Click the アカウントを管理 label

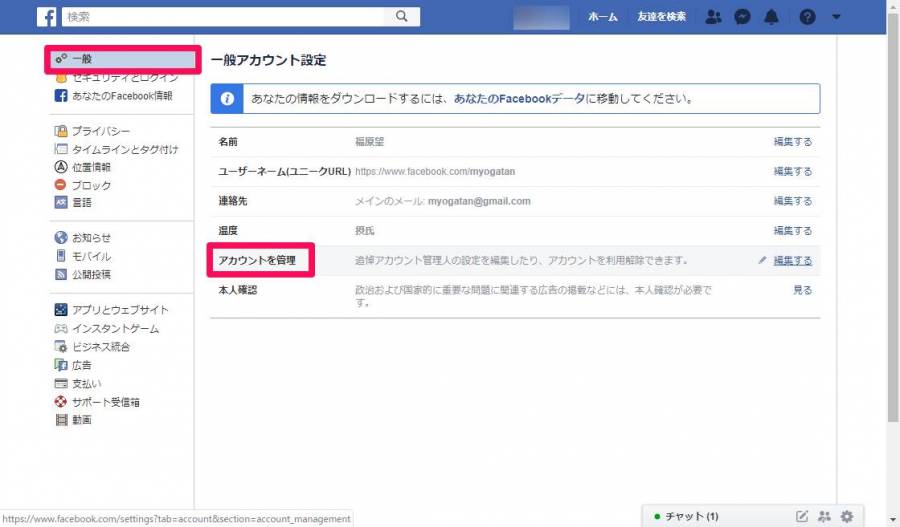(257, 260)
